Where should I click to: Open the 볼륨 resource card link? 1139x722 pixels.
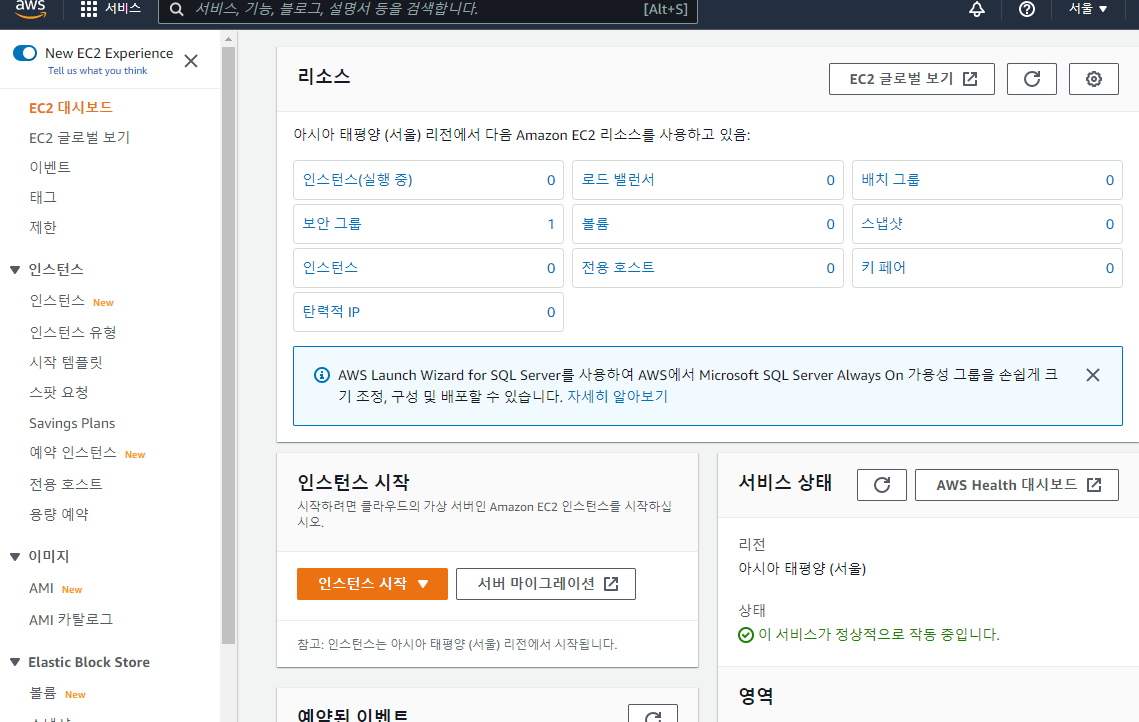[596, 224]
